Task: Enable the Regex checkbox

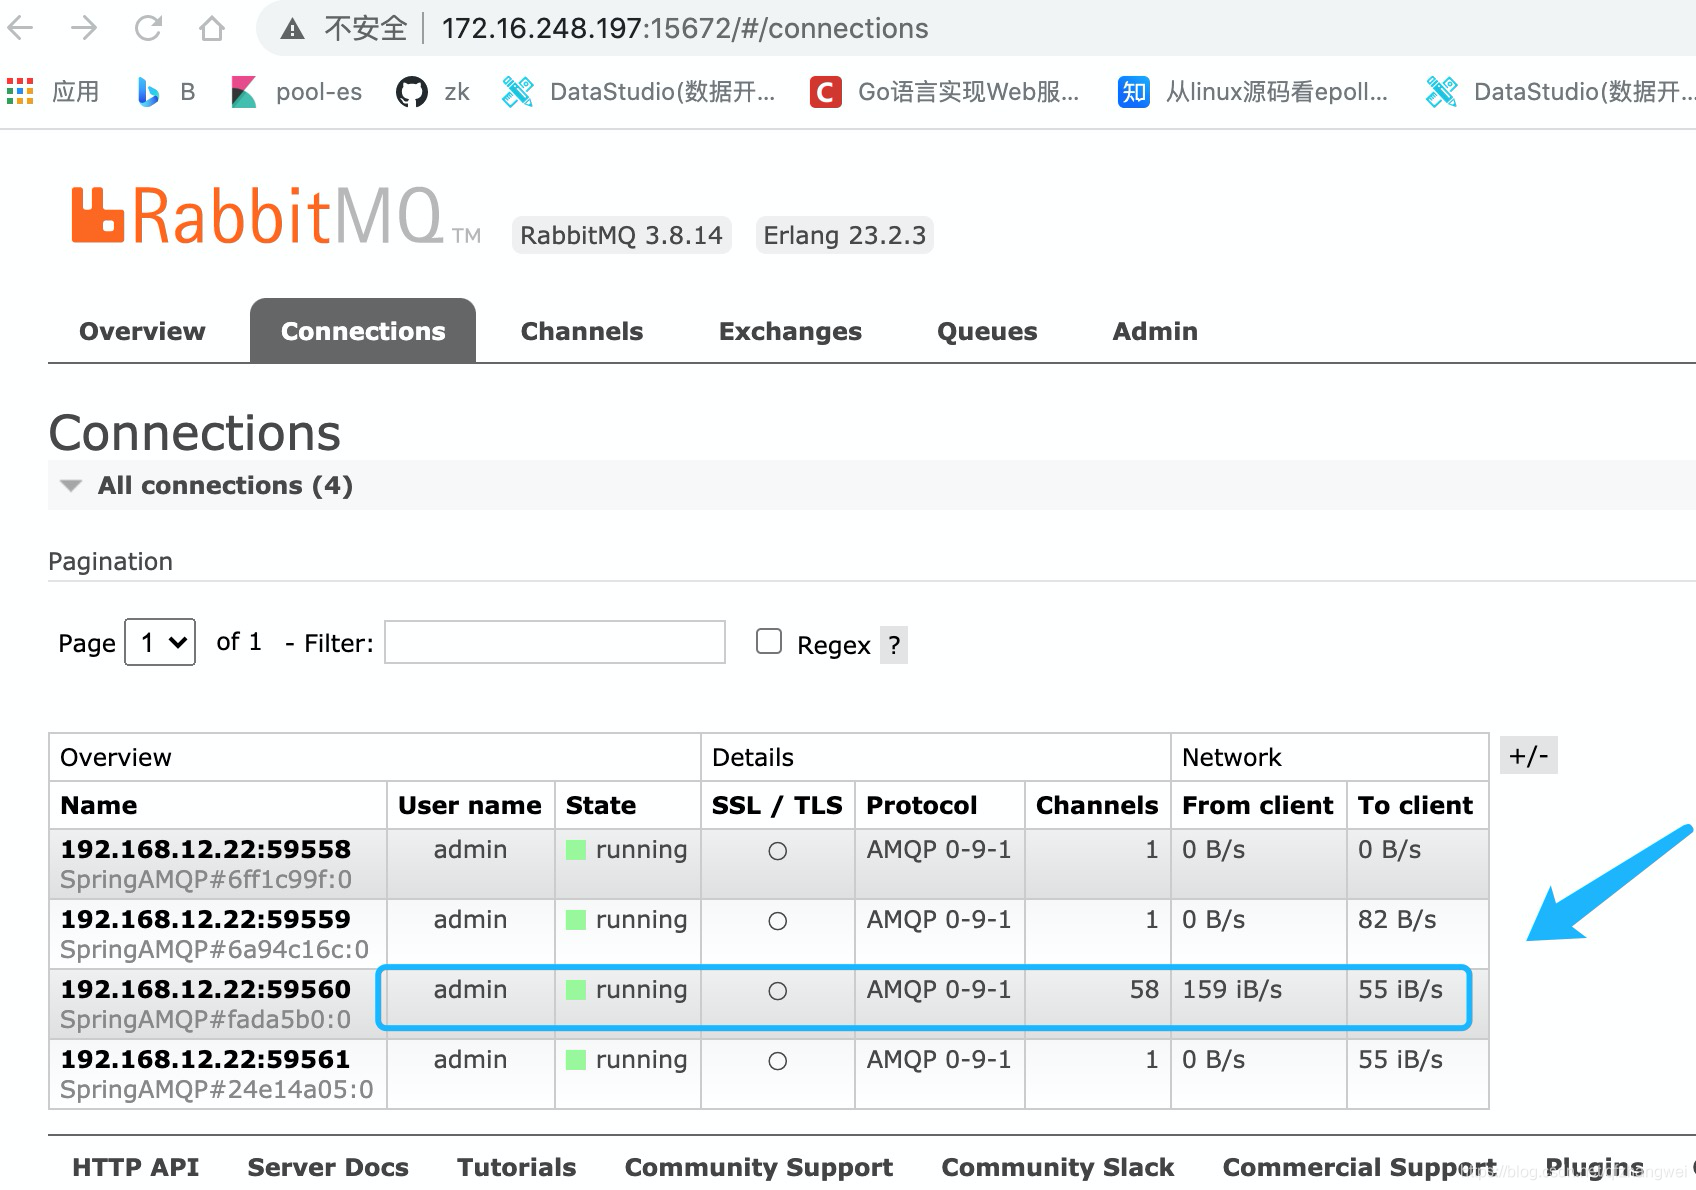Action: click(768, 641)
